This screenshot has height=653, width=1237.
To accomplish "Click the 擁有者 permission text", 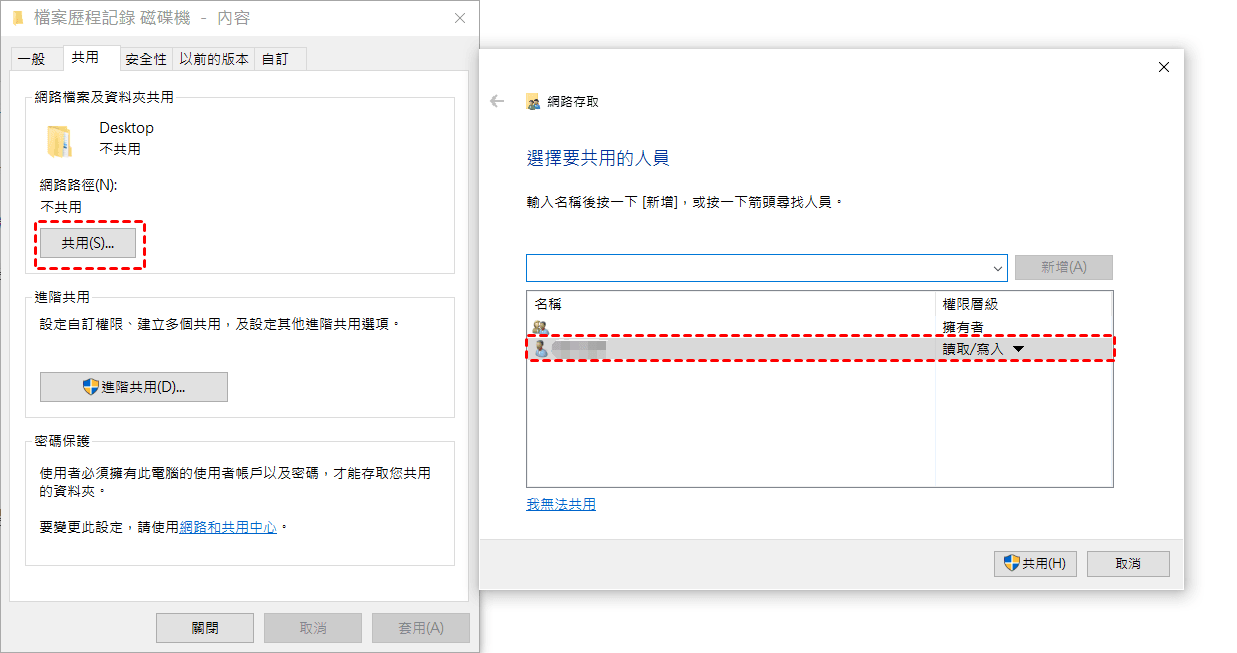I will [x=963, y=327].
